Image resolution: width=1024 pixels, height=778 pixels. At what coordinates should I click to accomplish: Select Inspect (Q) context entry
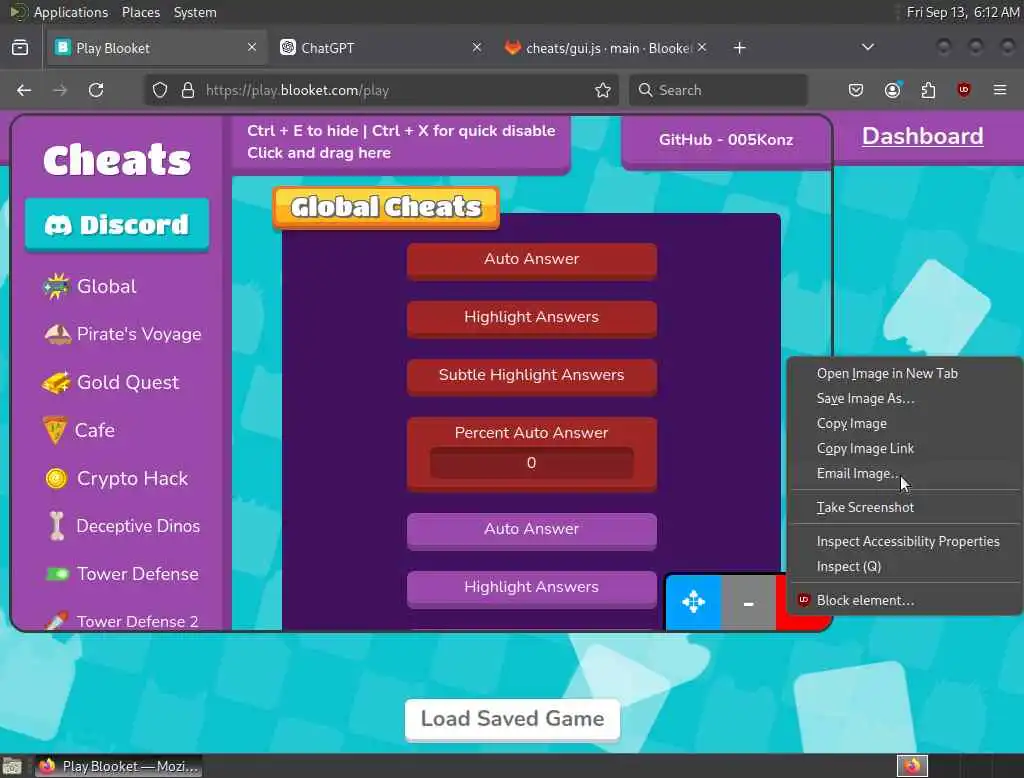pyautogui.click(x=904, y=566)
